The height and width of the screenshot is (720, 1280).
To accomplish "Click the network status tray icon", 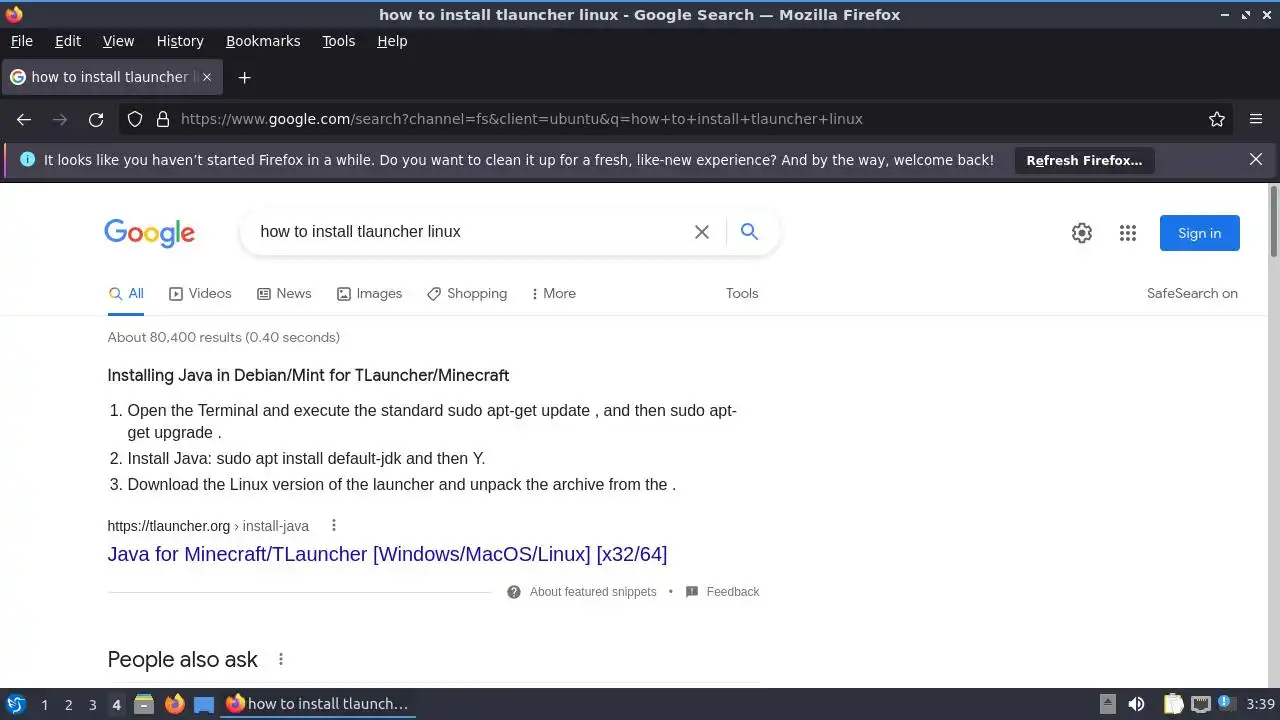I will (1201, 704).
